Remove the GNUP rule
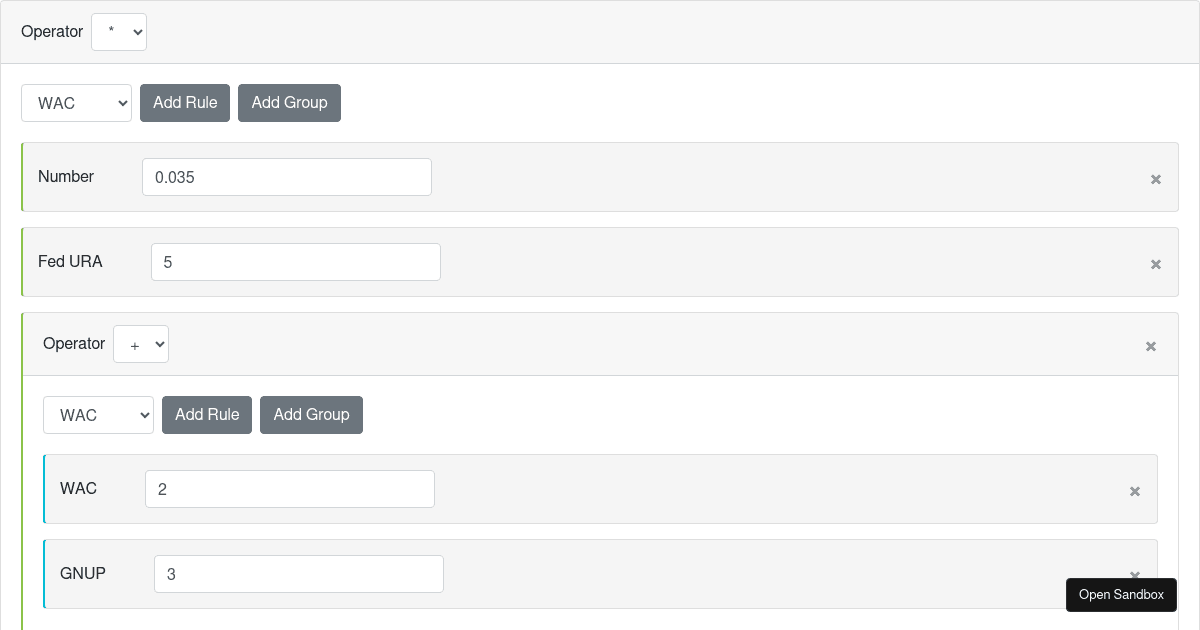Viewport: 1200px width, 630px height. click(1135, 576)
